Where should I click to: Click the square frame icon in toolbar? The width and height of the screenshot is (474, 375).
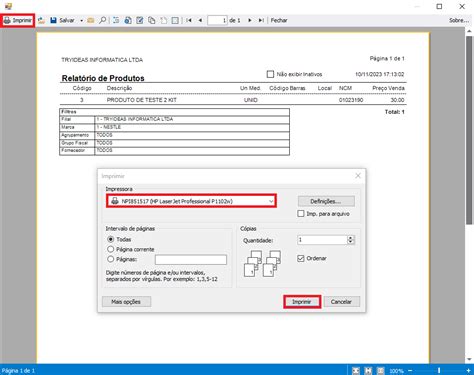(x=175, y=20)
